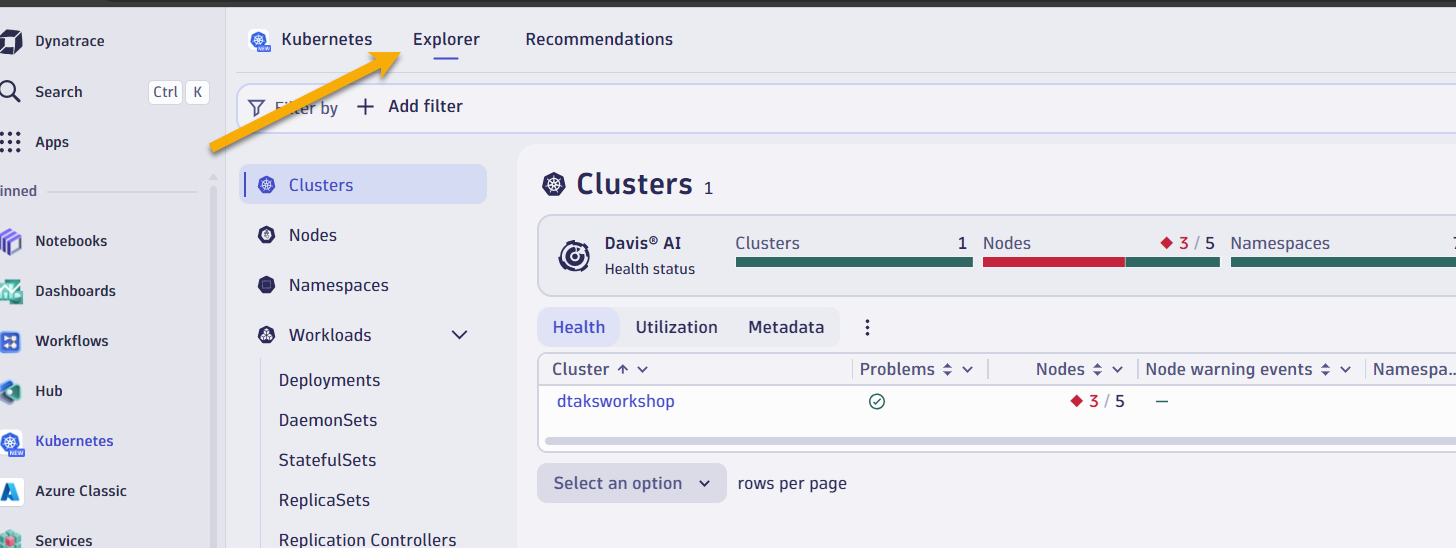Click the Apps grid icon
Screen dimensions: 1456x548
(x=11, y=142)
